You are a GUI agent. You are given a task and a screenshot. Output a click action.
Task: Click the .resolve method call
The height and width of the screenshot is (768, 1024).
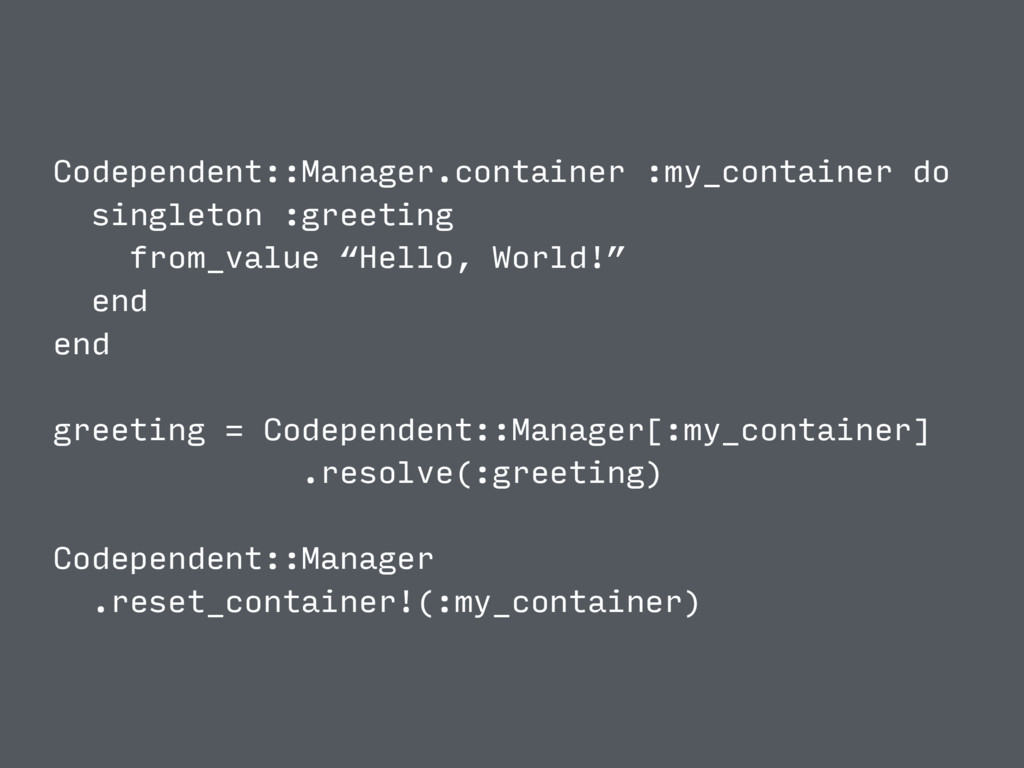pyautogui.click(x=378, y=473)
